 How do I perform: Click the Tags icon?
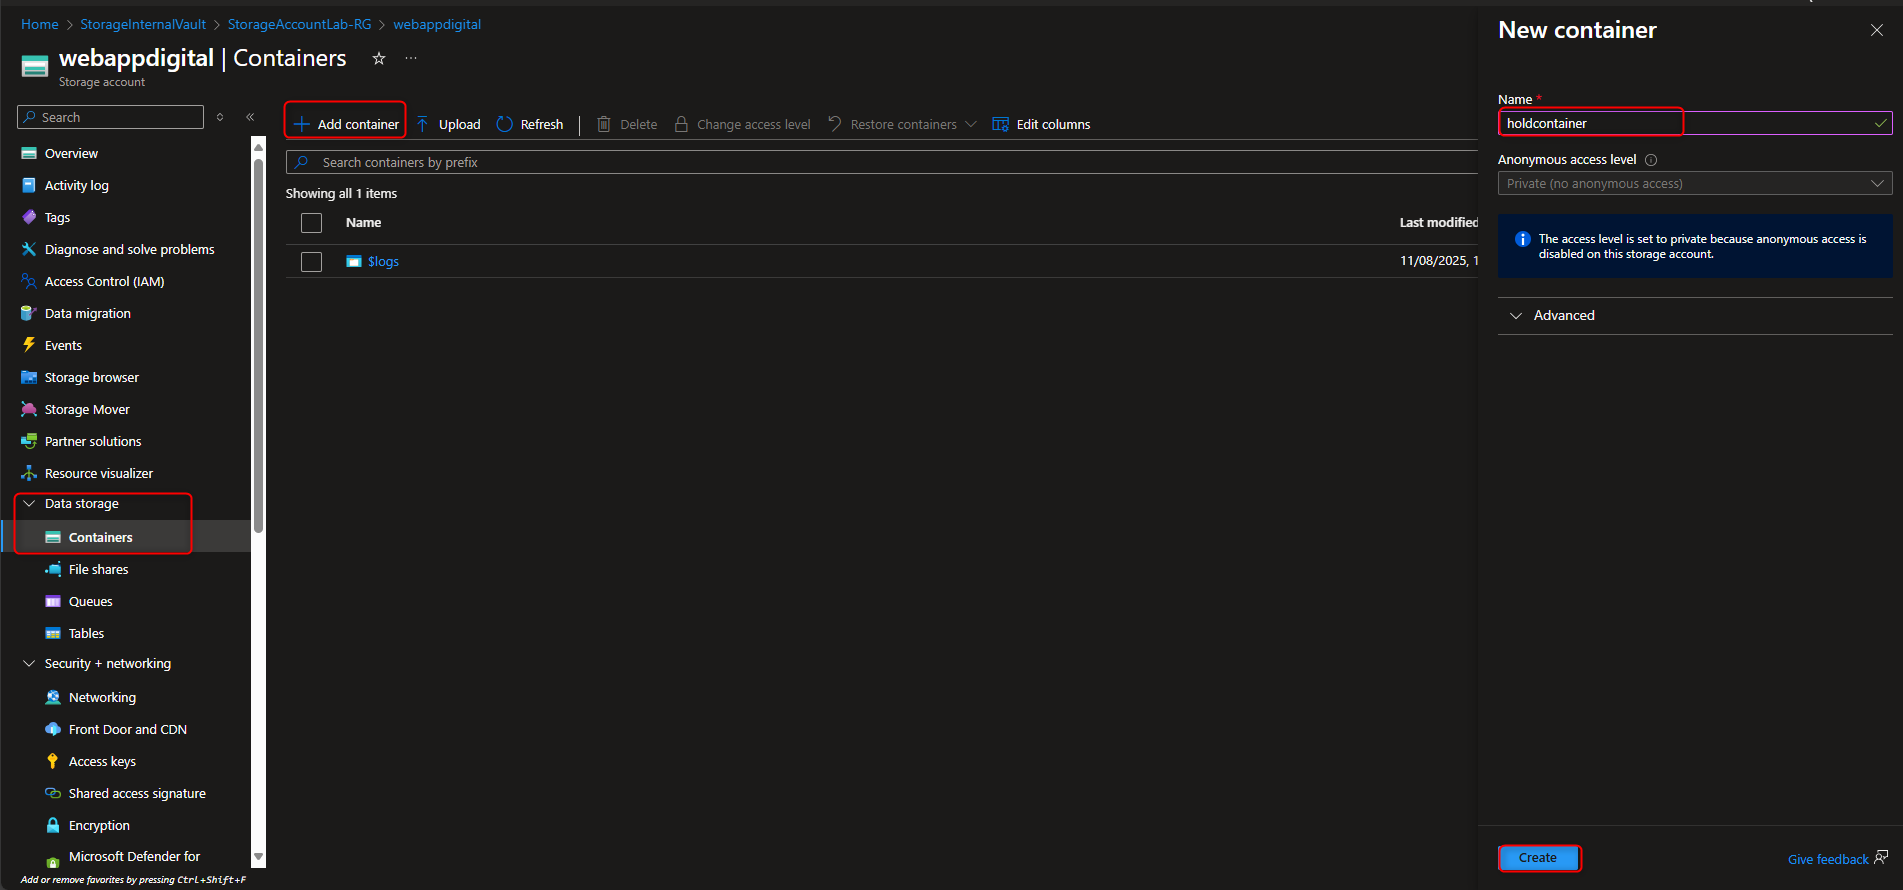pos(29,217)
